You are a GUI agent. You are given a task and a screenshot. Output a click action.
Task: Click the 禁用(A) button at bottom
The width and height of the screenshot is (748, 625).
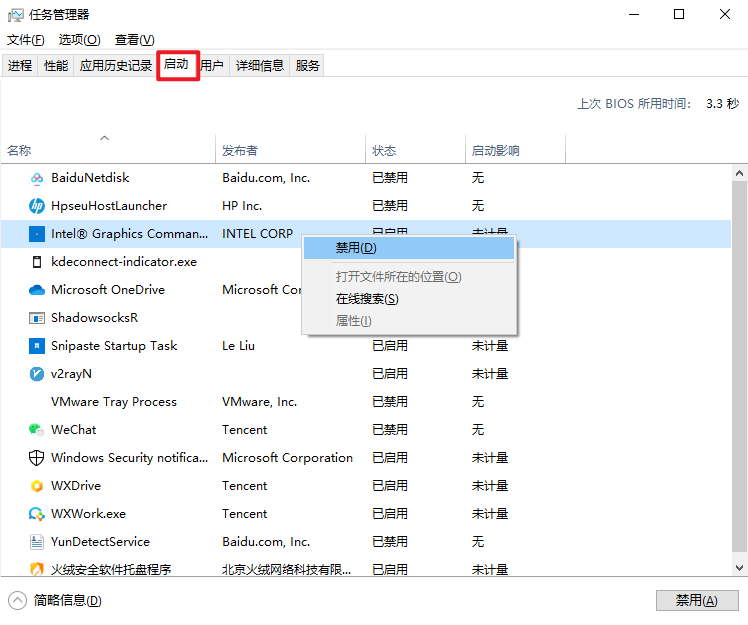697,600
